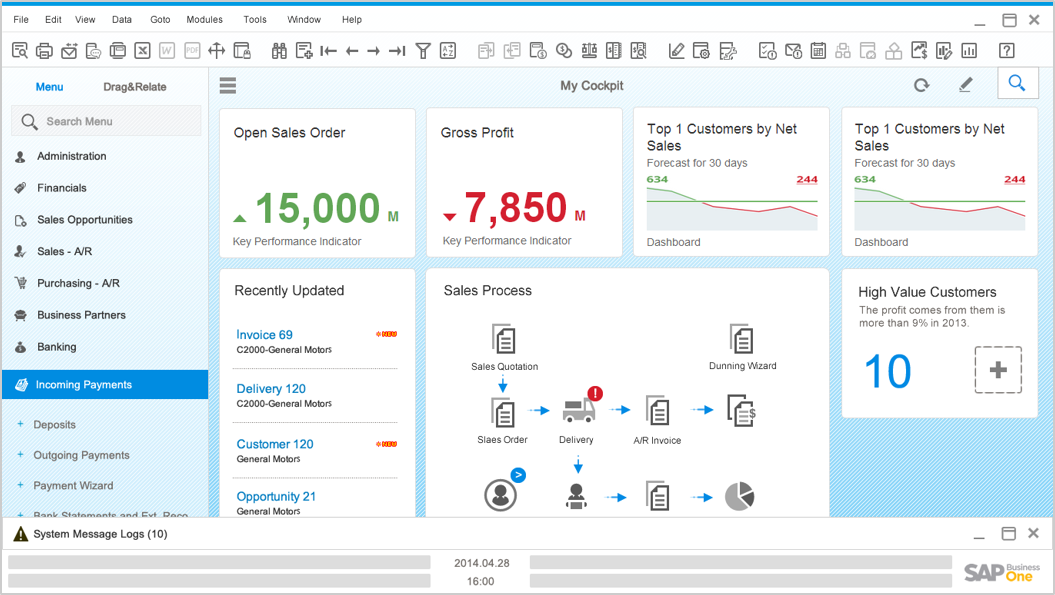Switch to the Drag&Relate tab
Screen dimensions: 1055x595
pyautogui.click(x=135, y=87)
